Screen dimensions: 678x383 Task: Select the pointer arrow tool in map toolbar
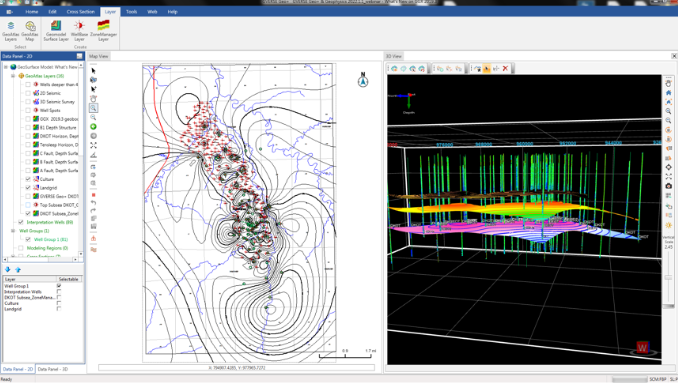pos(93,70)
